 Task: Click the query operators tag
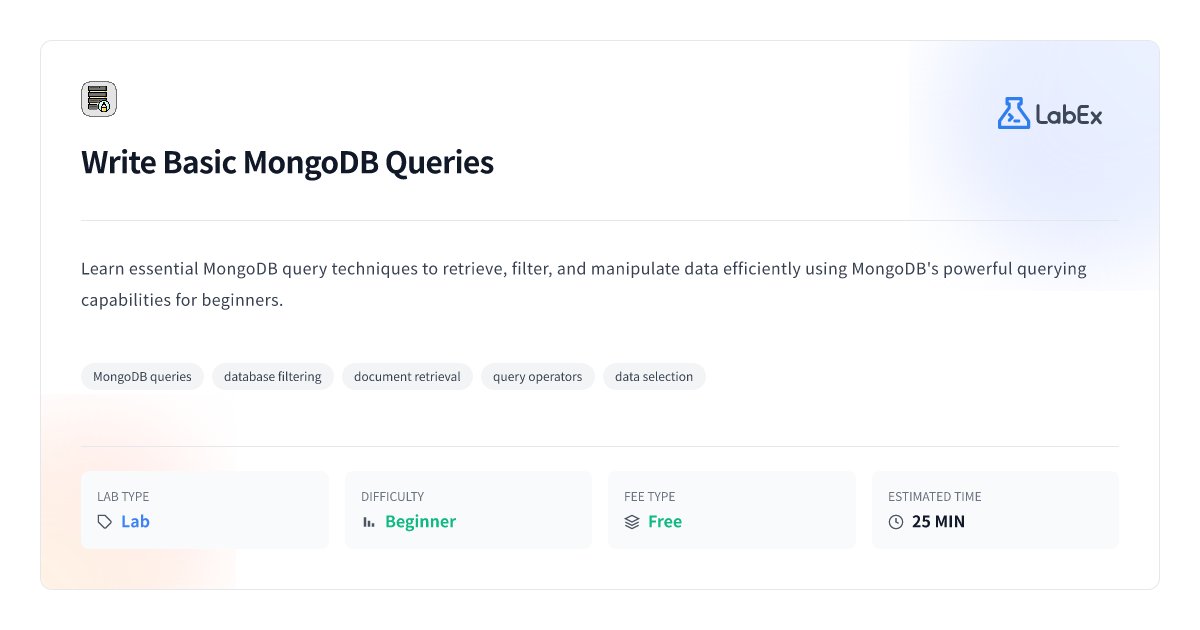[537, 376]
